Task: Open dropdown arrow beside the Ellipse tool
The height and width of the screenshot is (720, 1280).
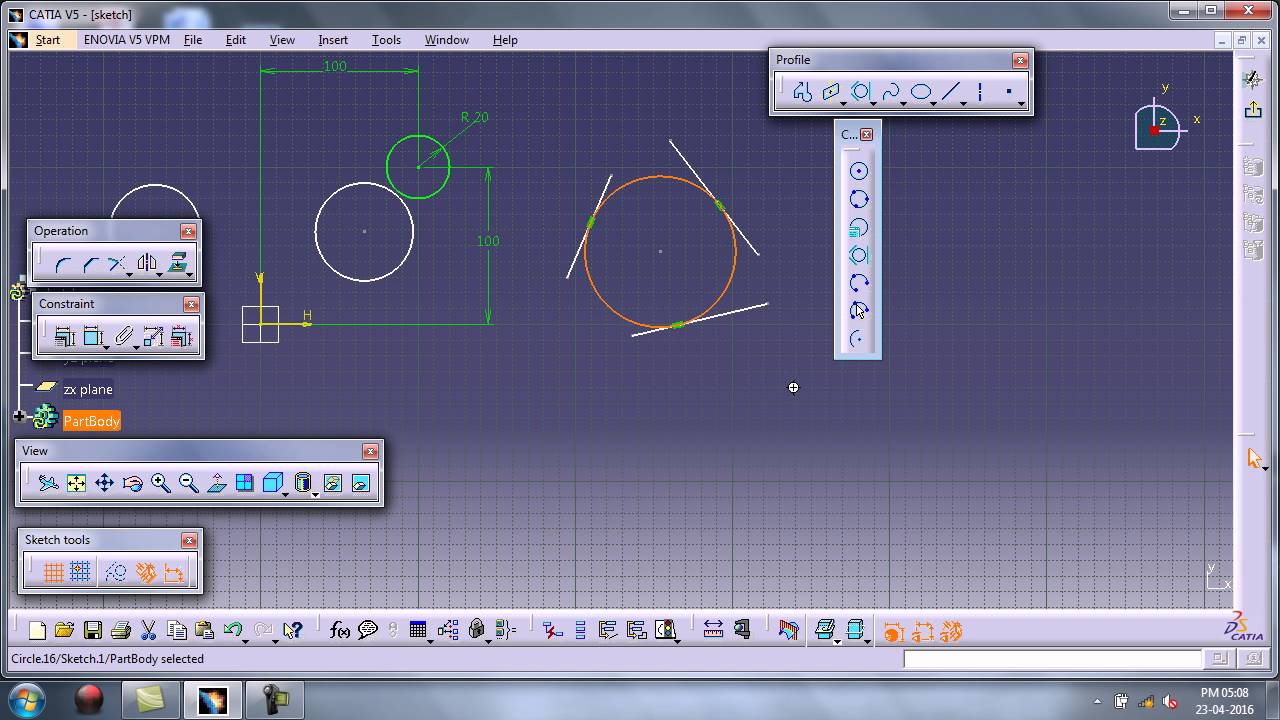Action: point(934,103)
